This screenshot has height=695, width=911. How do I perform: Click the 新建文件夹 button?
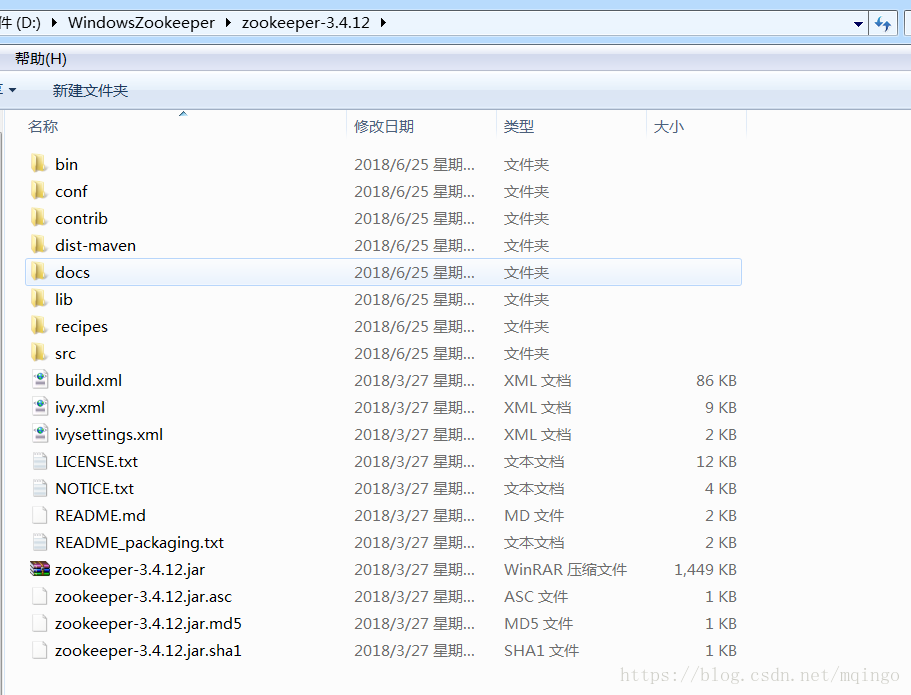pyautogui.click(x=90, y=91)
